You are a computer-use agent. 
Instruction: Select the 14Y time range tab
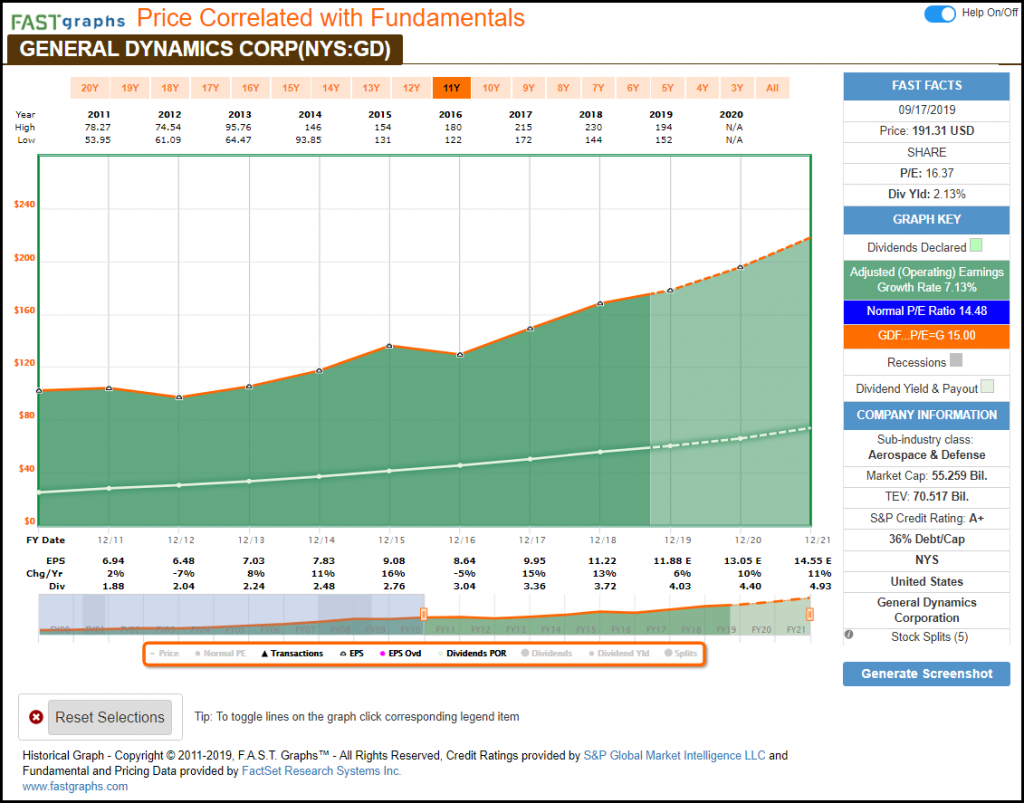pyautogui.click(x=330, y=88)
